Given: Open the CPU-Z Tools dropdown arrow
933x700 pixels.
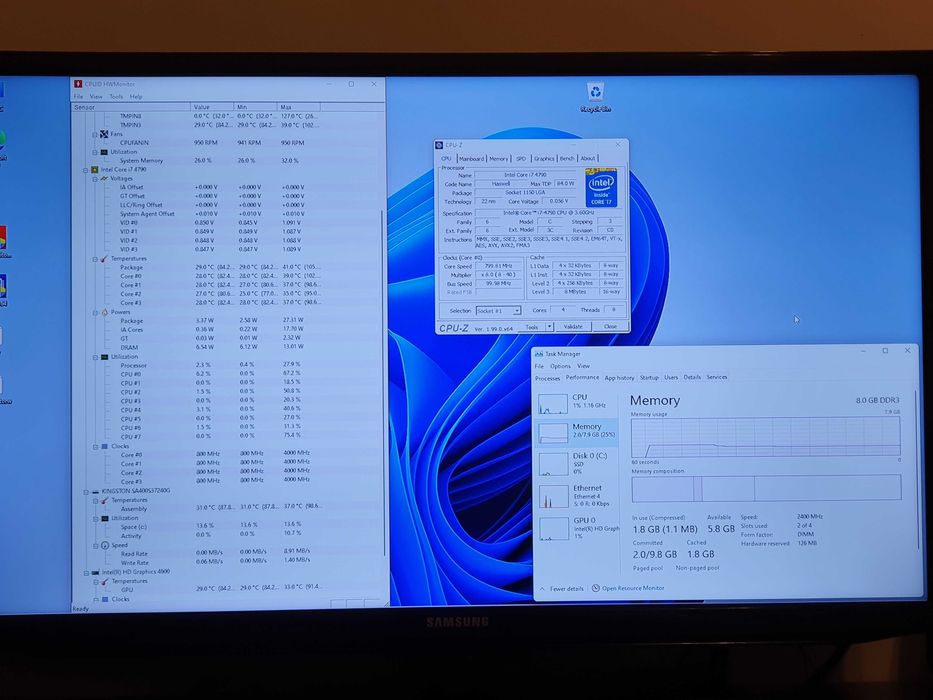Looking at the screenshot, I should 549,327.
